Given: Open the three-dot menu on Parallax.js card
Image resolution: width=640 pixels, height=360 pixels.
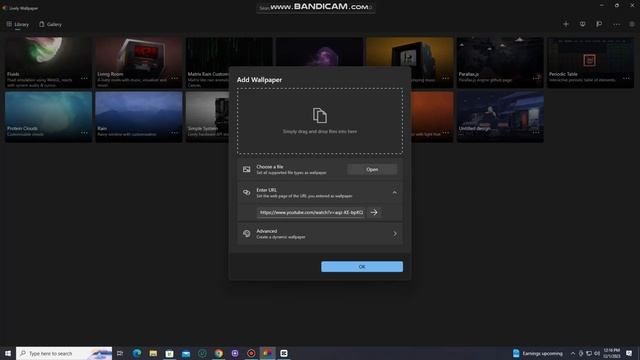Looking at the screenshot, I should [x=536, y=78].
